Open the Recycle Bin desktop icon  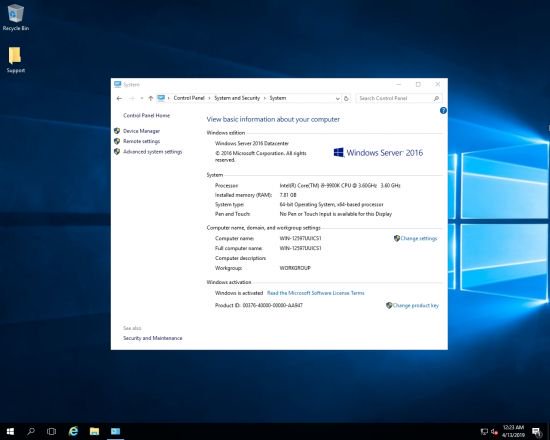pos(15,18)
